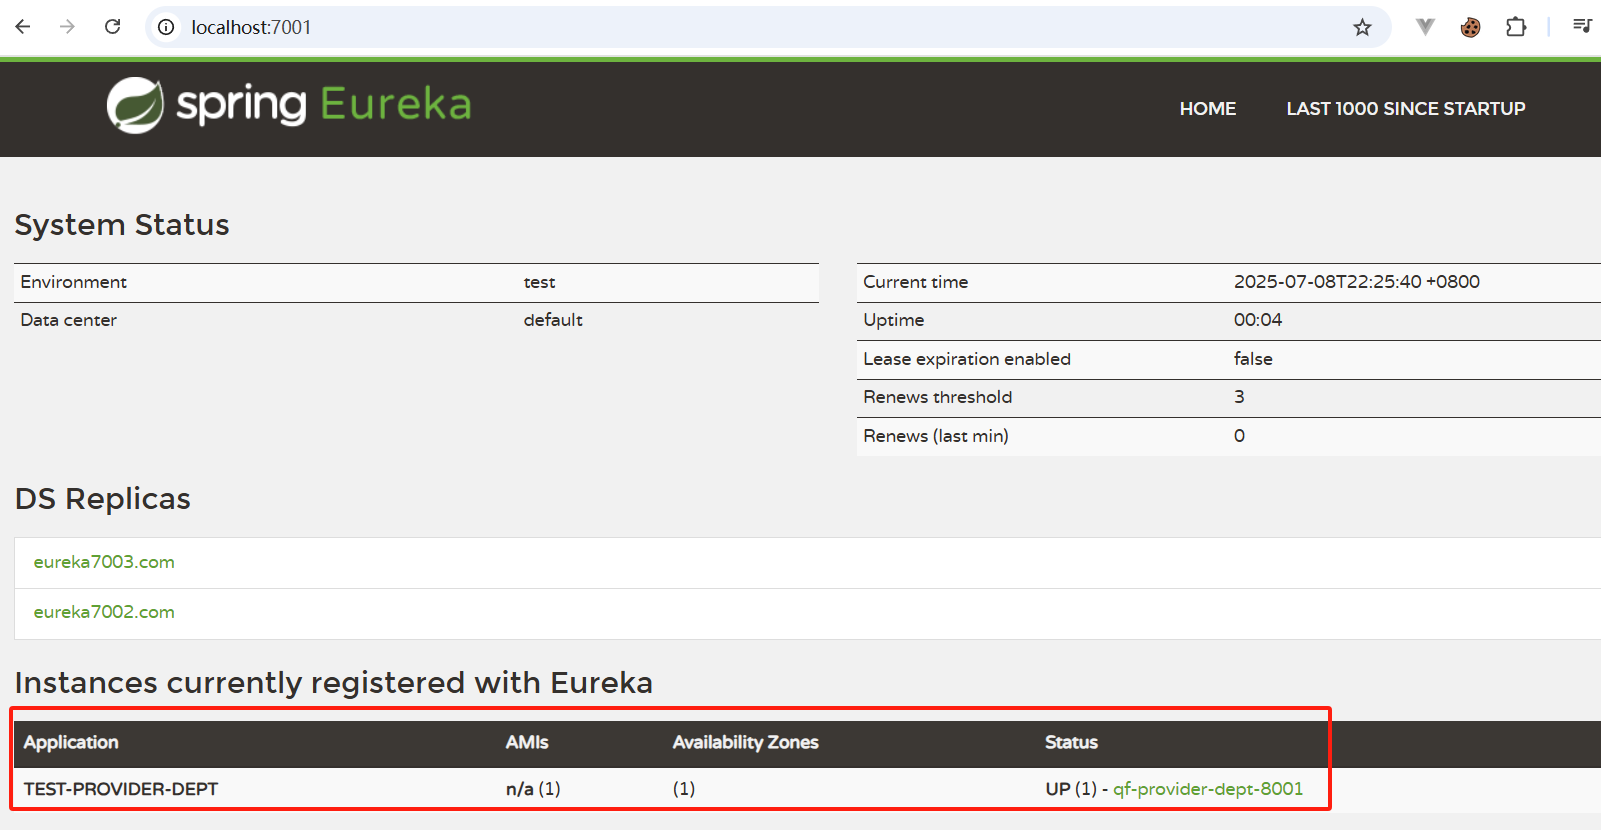
Task: Open the eureka7002.com replica link
Action: click(104, 612)
